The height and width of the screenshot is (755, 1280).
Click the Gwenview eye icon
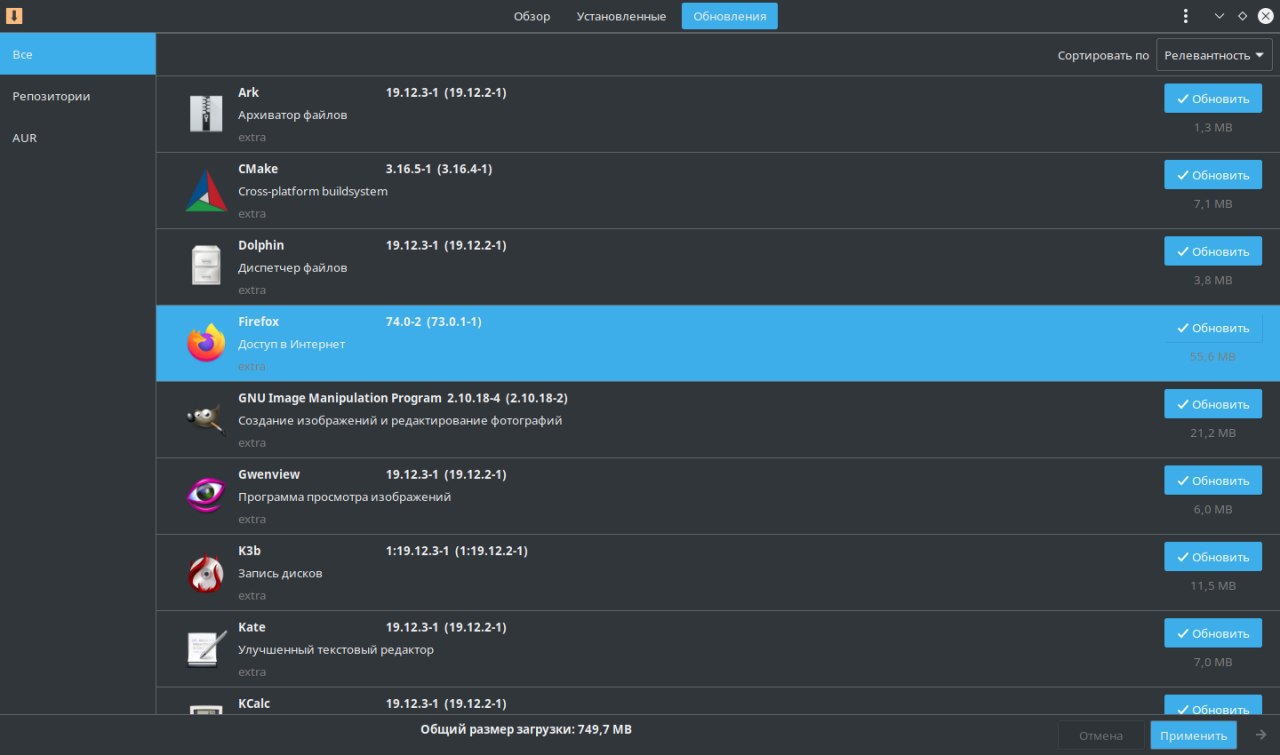click(x=206, y=495)
